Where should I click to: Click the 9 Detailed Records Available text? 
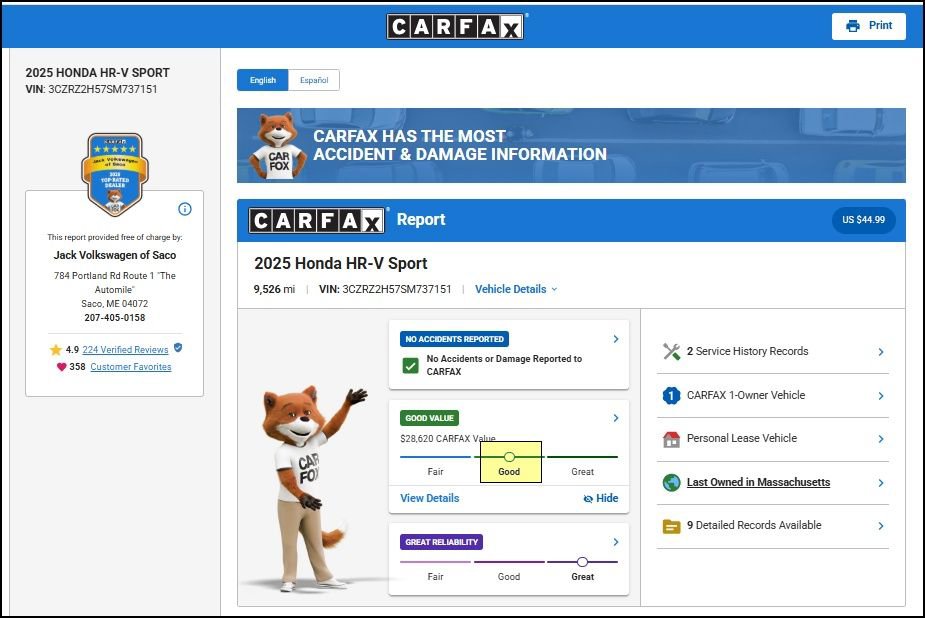pyautogui.click(x=754, y=525)
